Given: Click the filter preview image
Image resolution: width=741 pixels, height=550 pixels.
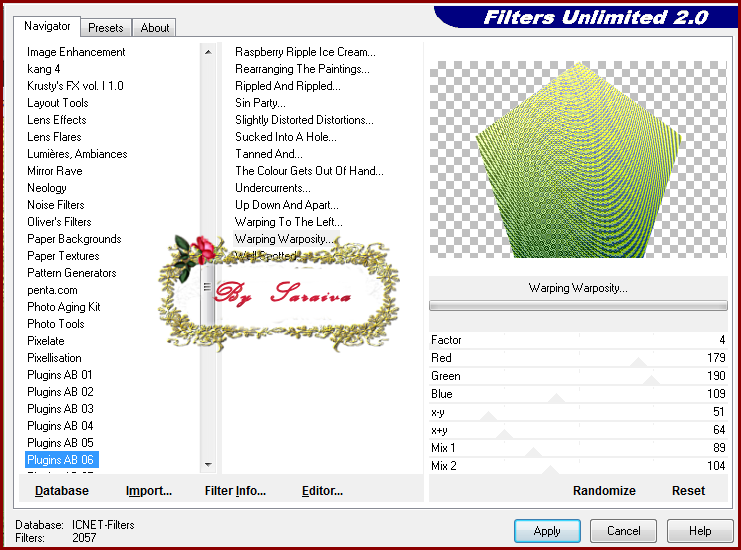Looking at the screenshot, I should (578, 159).
